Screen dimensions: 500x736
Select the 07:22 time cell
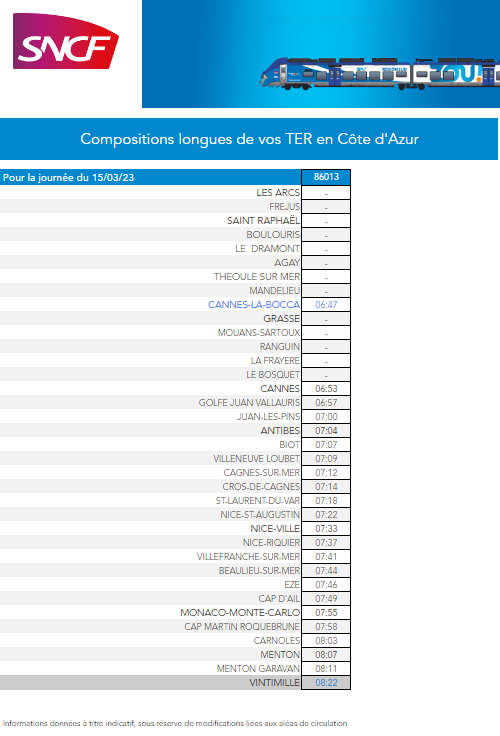[x=326, y=514]
